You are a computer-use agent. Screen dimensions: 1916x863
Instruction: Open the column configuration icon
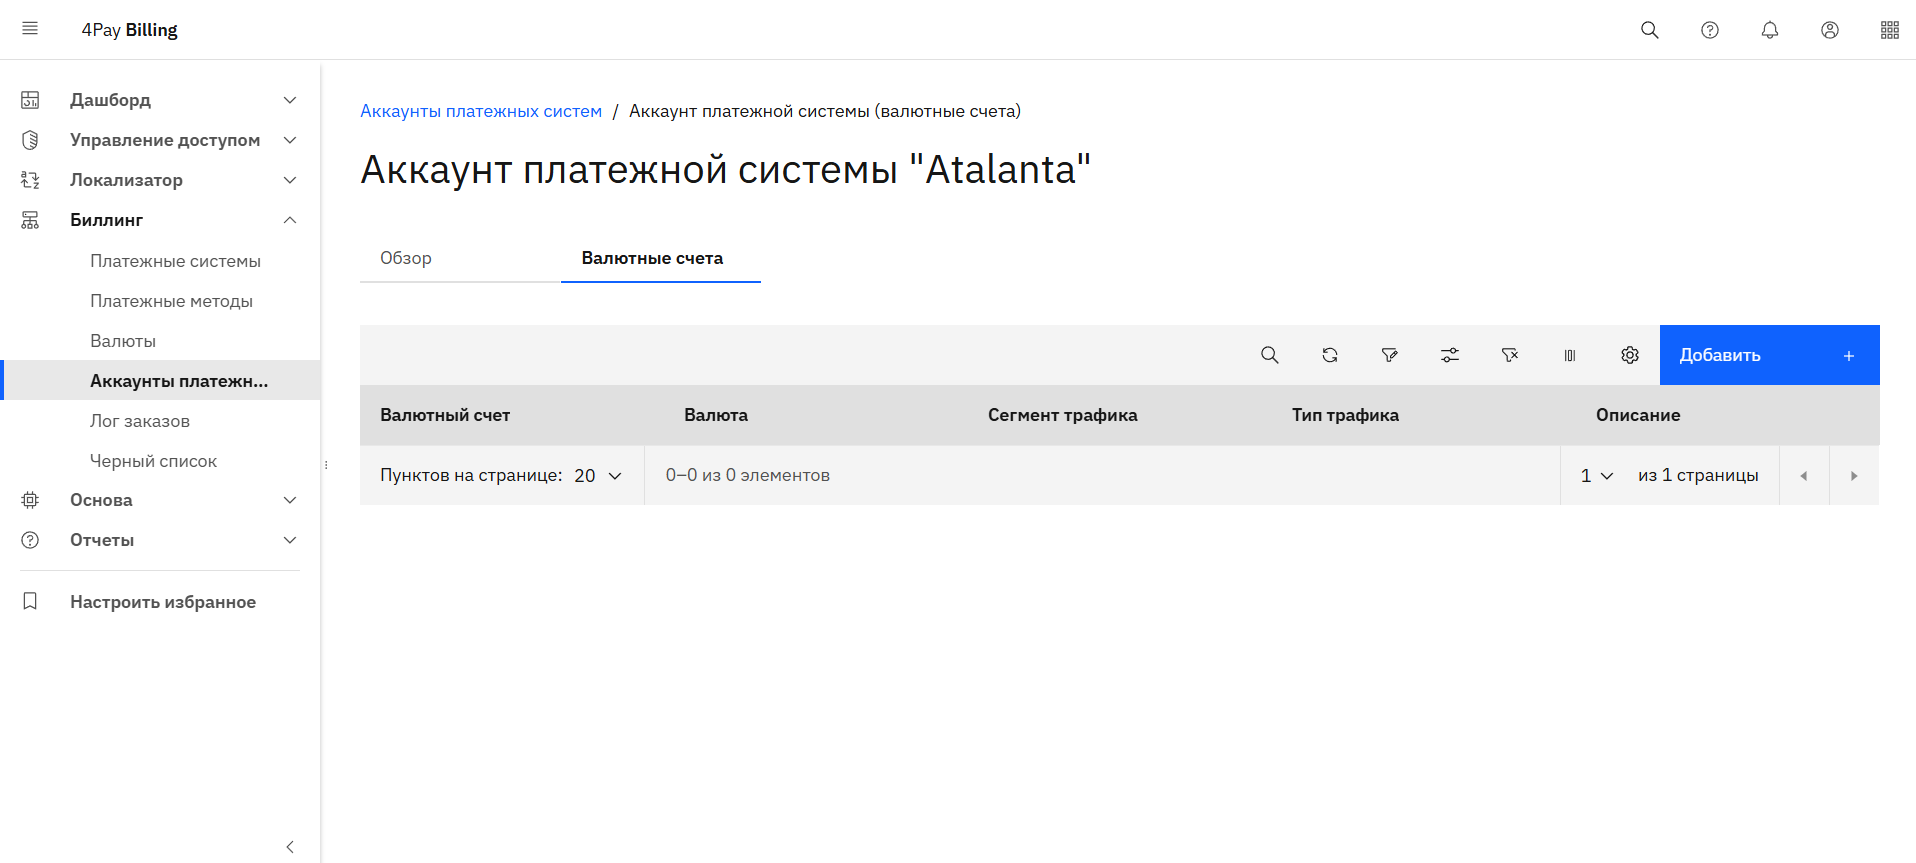tap(1569, 355)
